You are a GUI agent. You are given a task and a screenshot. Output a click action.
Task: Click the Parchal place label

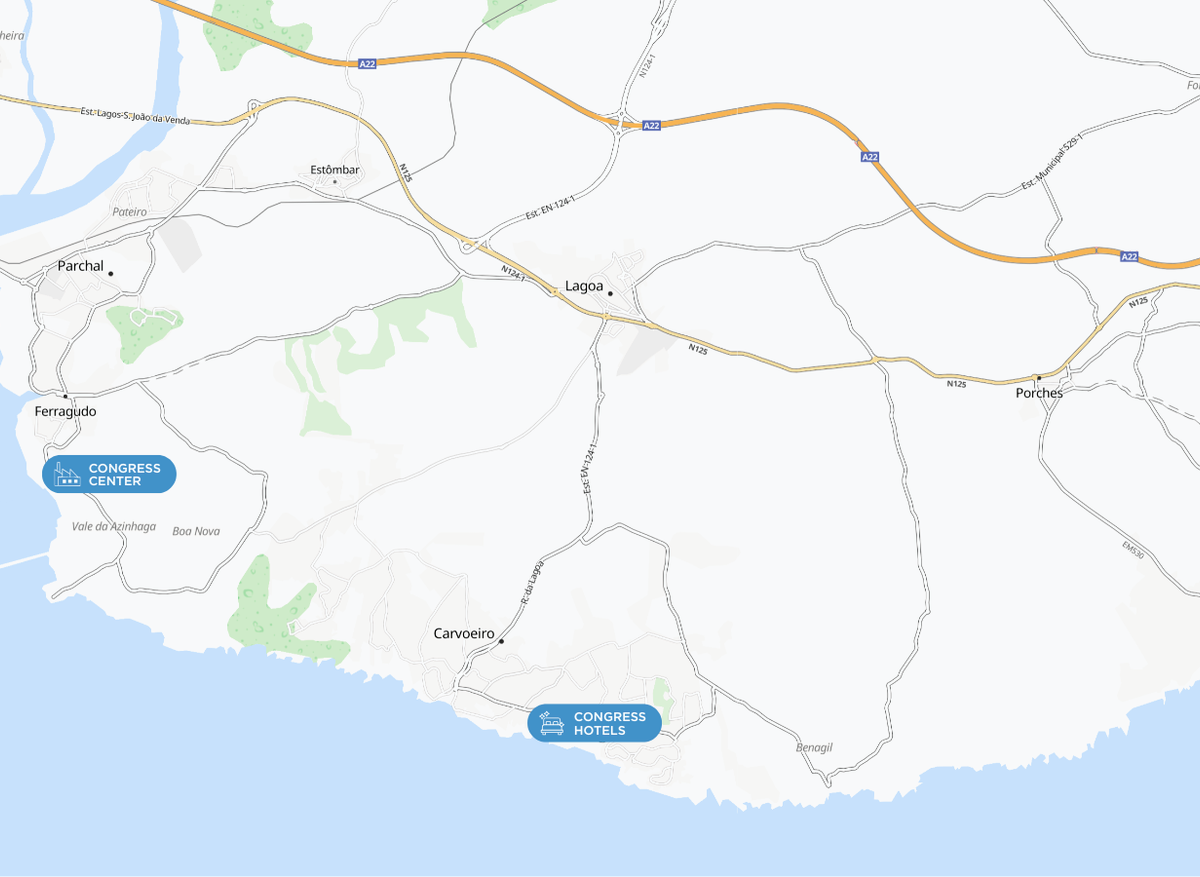(81, 266)
